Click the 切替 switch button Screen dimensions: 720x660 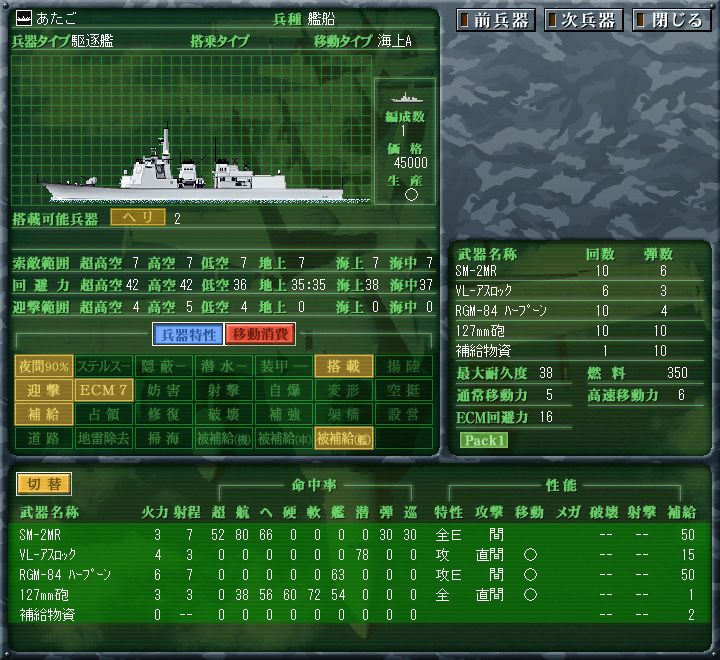[x=44, y=484]
